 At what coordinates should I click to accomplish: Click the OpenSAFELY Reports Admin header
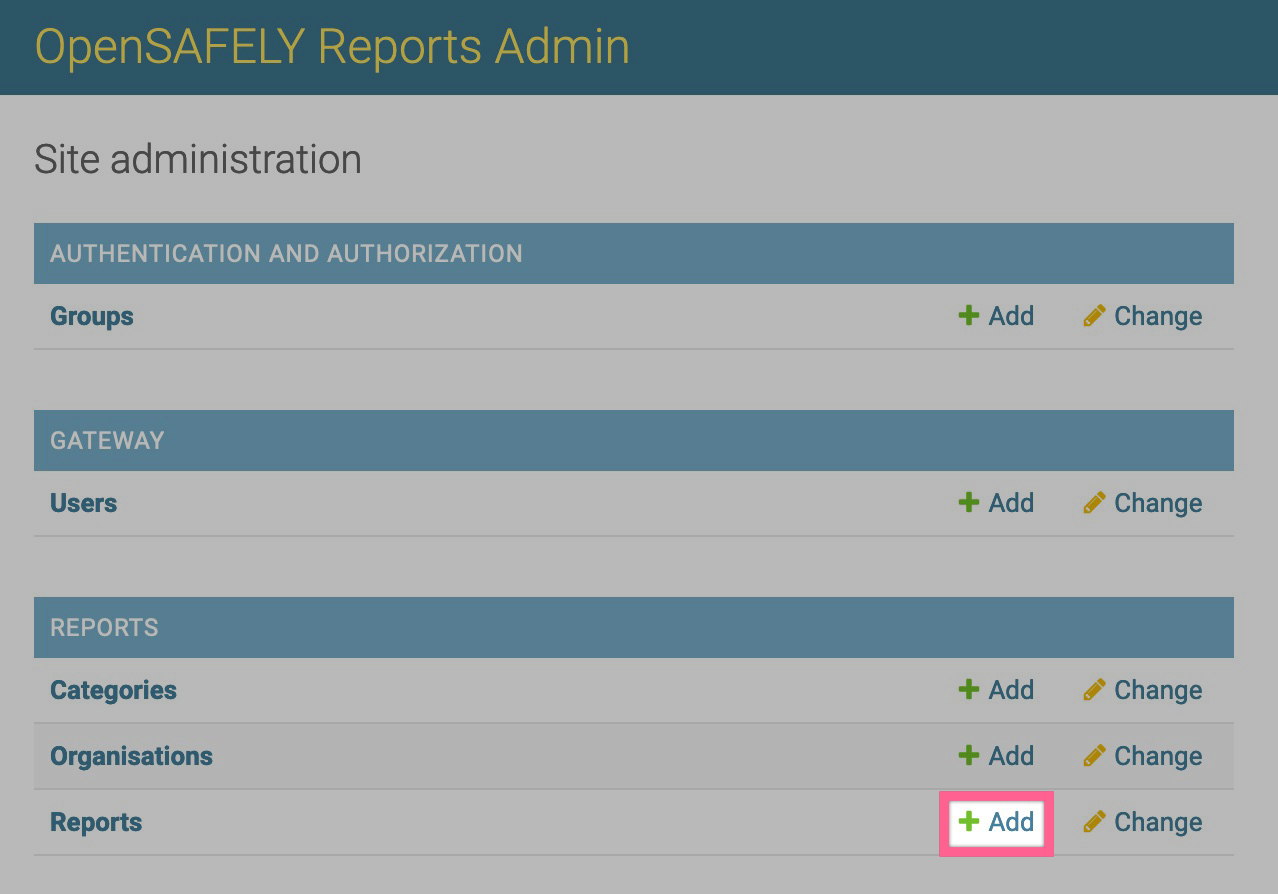point(331,46)
